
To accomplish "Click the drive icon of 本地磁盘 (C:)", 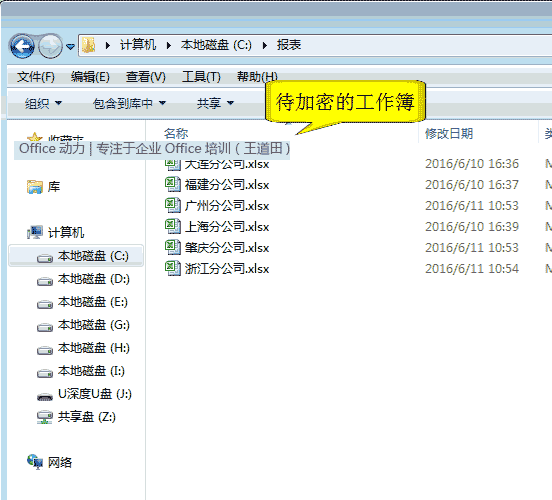I will pos(45,258).
